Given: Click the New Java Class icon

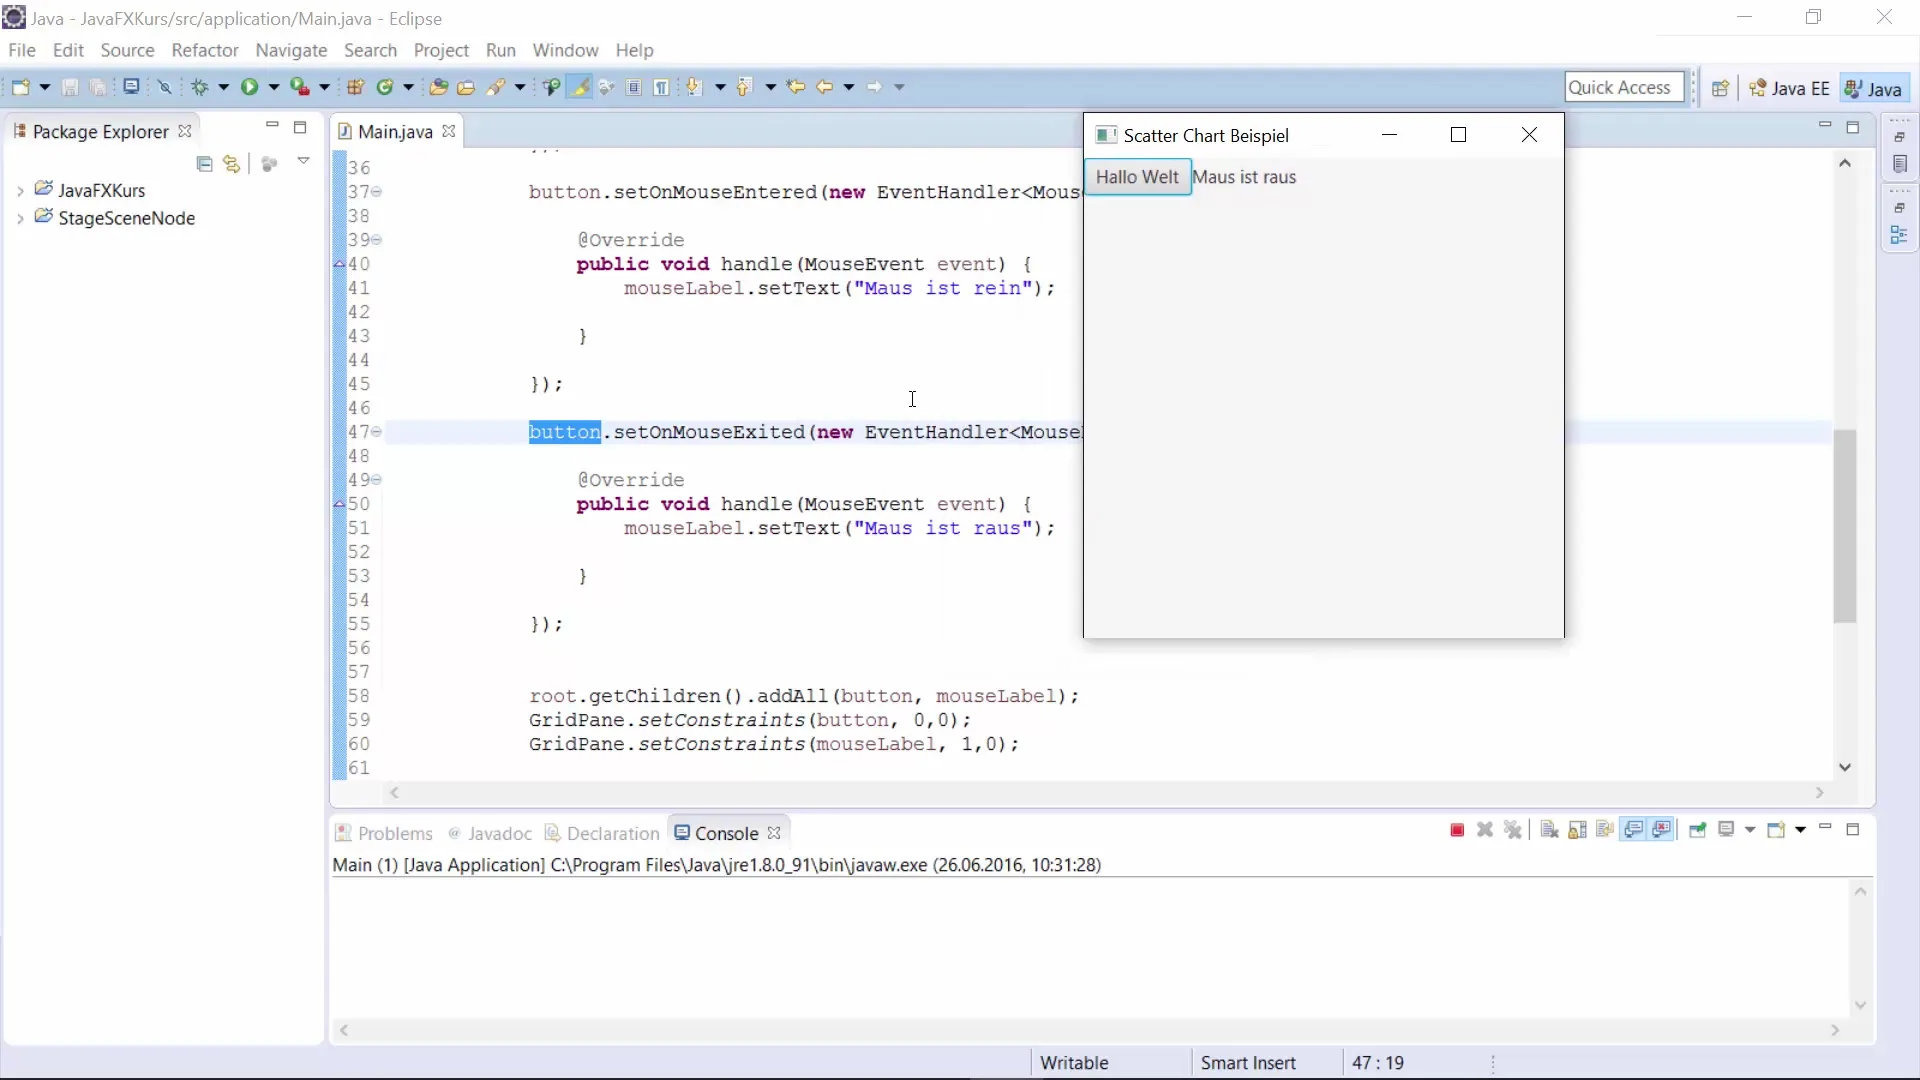Looking at the screenshot, I should click(x=385, y=87).
